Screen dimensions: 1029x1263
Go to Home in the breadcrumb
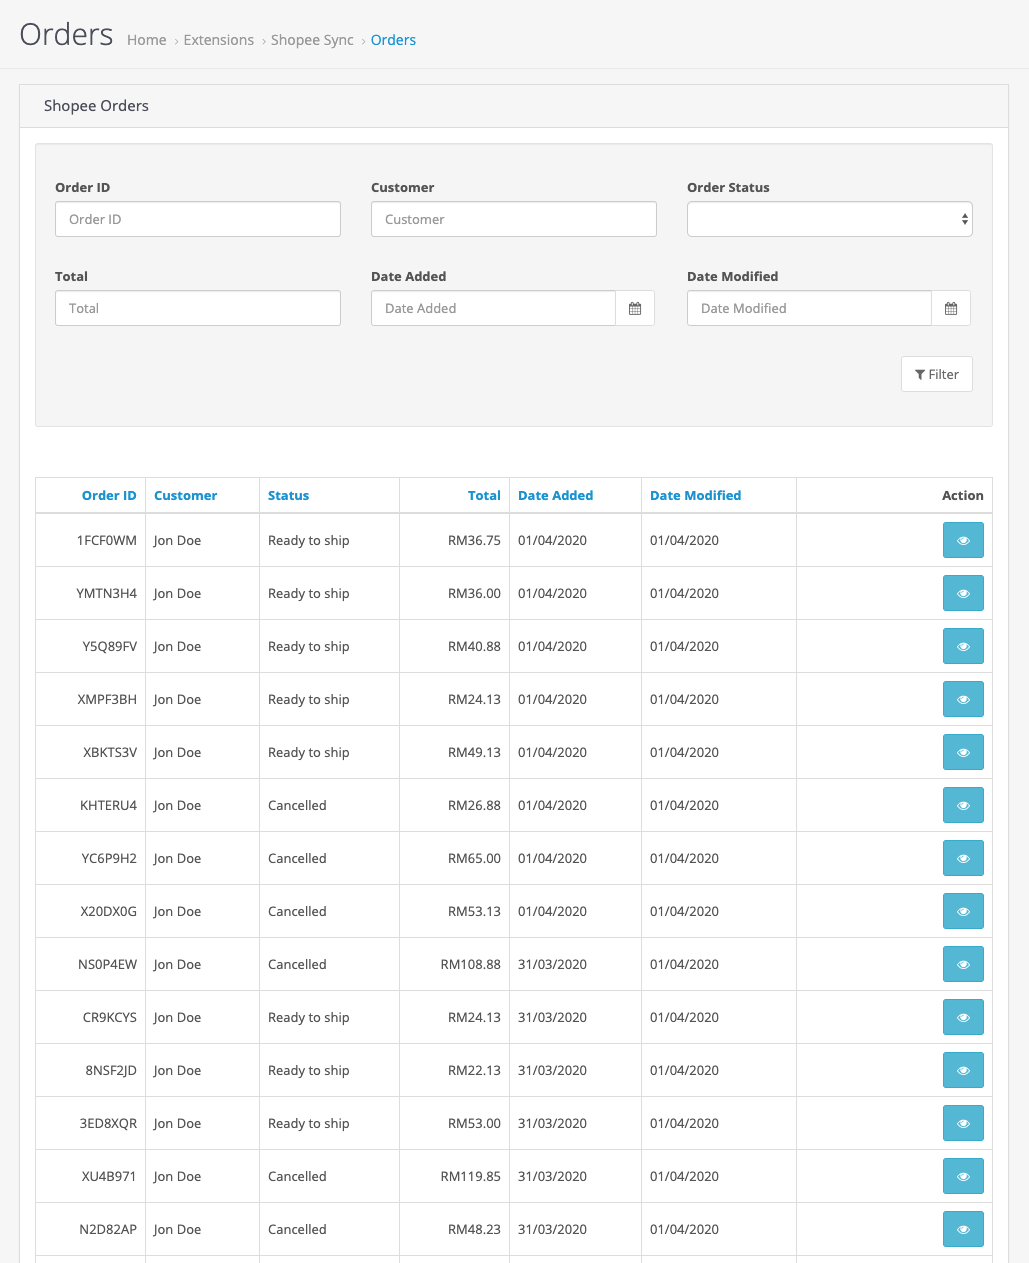pos(147,40)
